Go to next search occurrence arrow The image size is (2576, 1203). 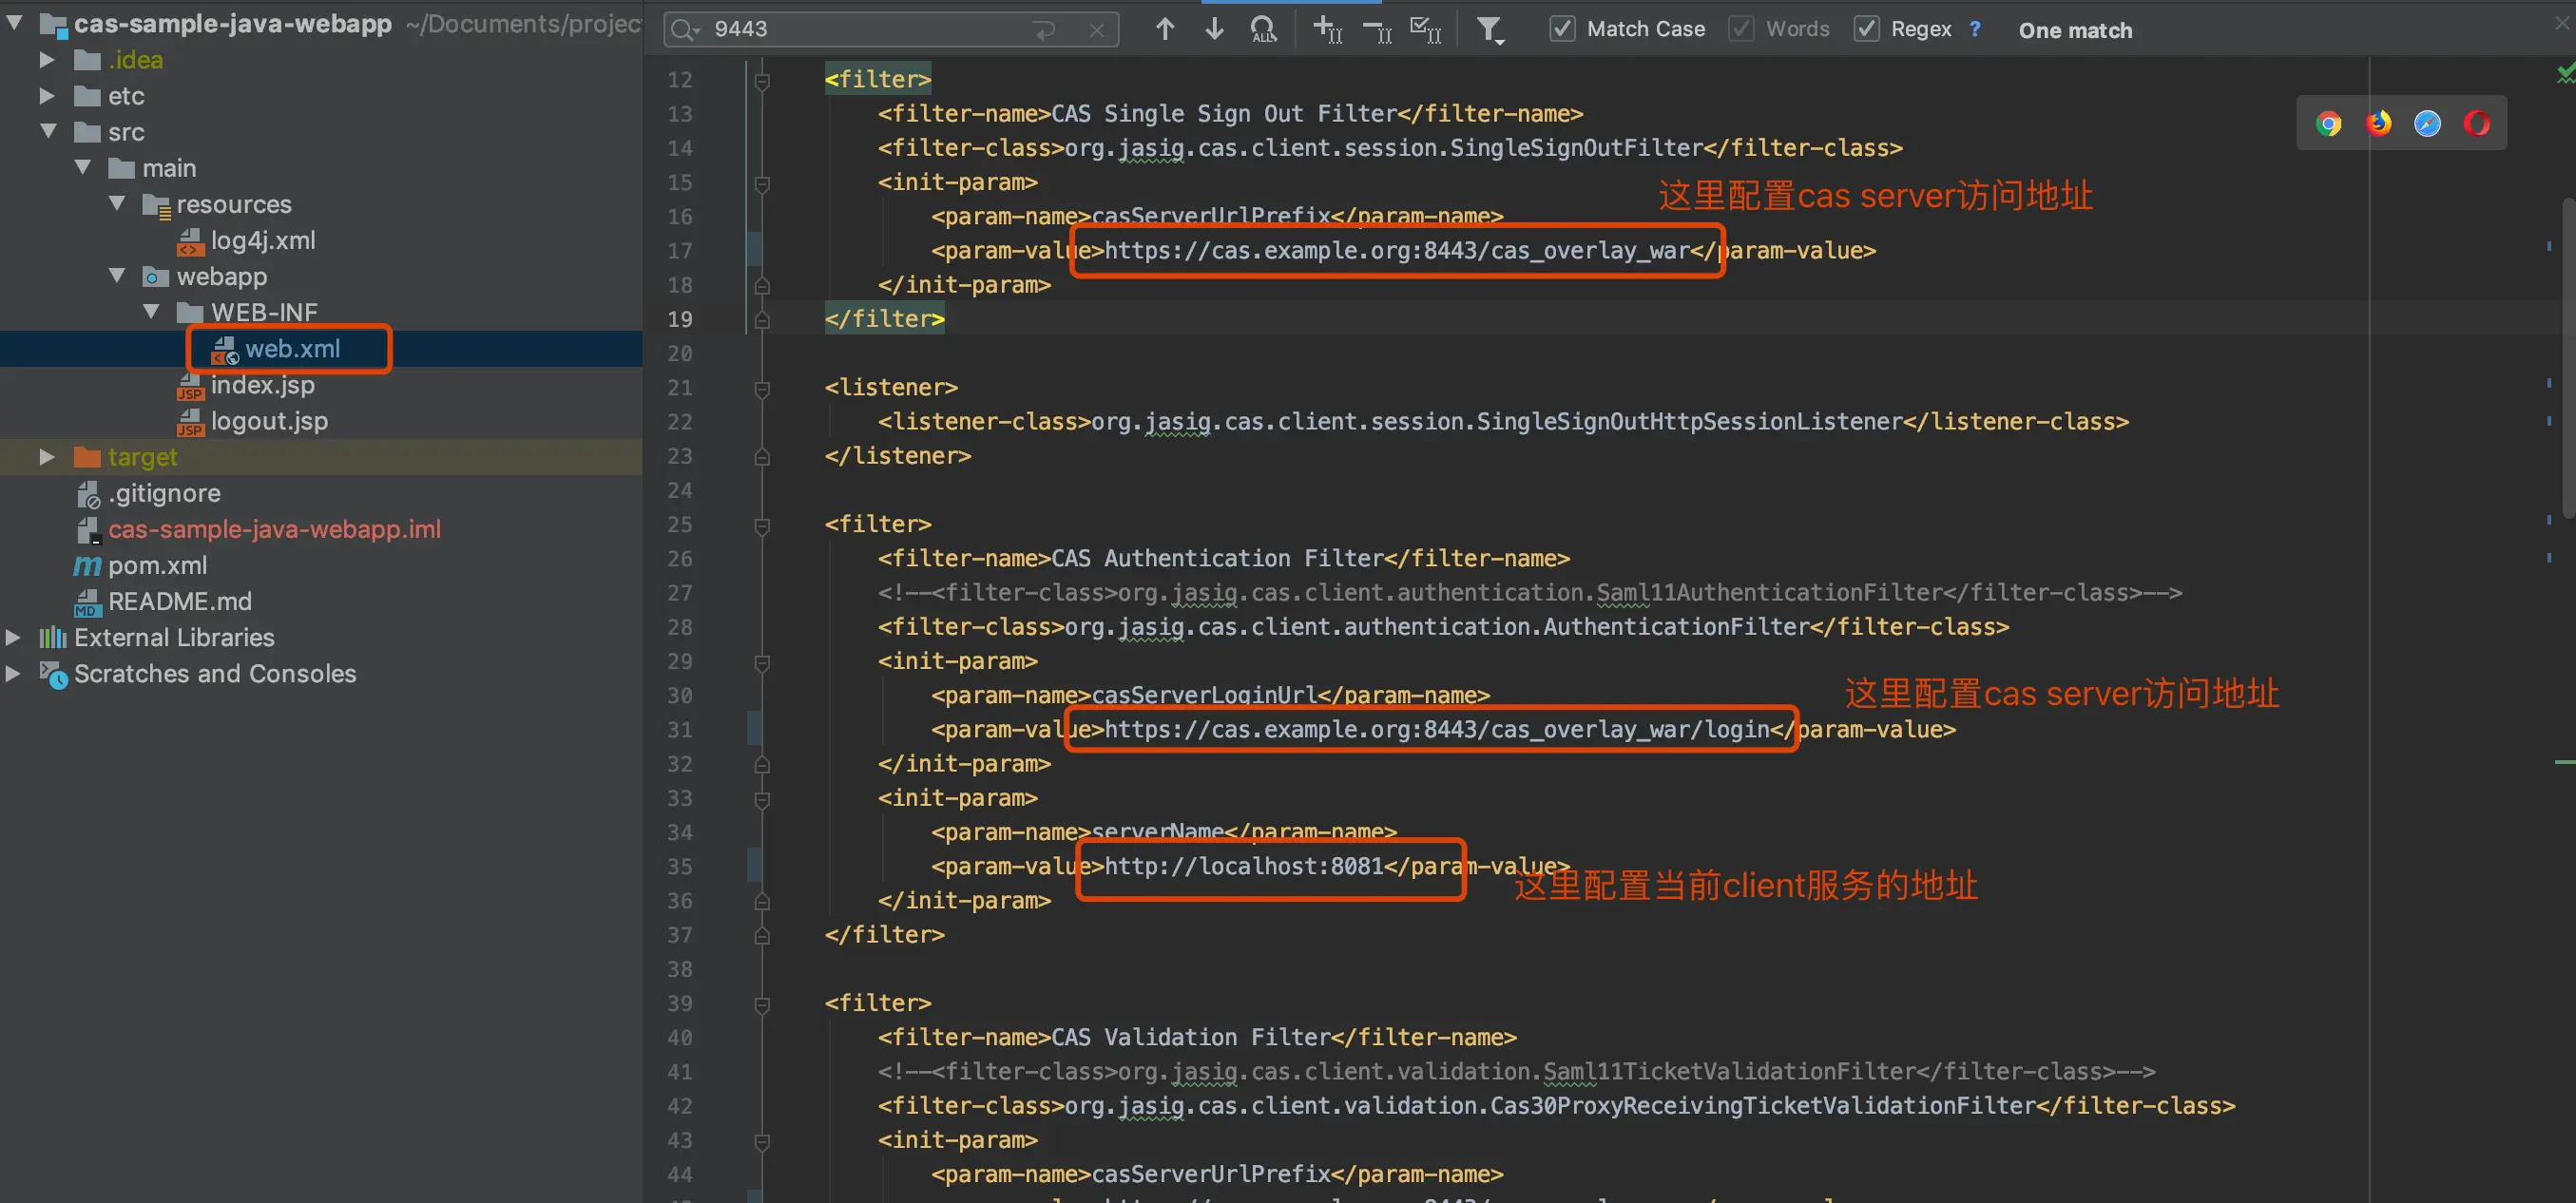coord(1214,29)
